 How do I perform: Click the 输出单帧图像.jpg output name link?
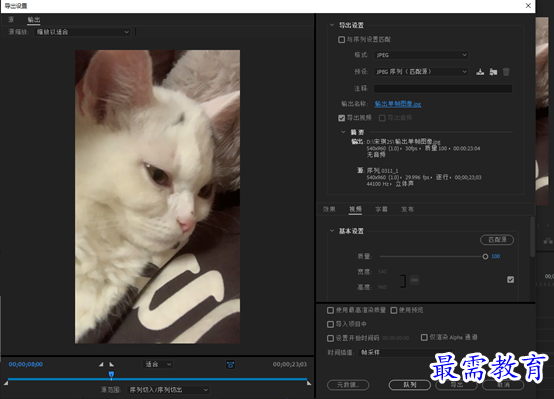(x=398, y=104)
